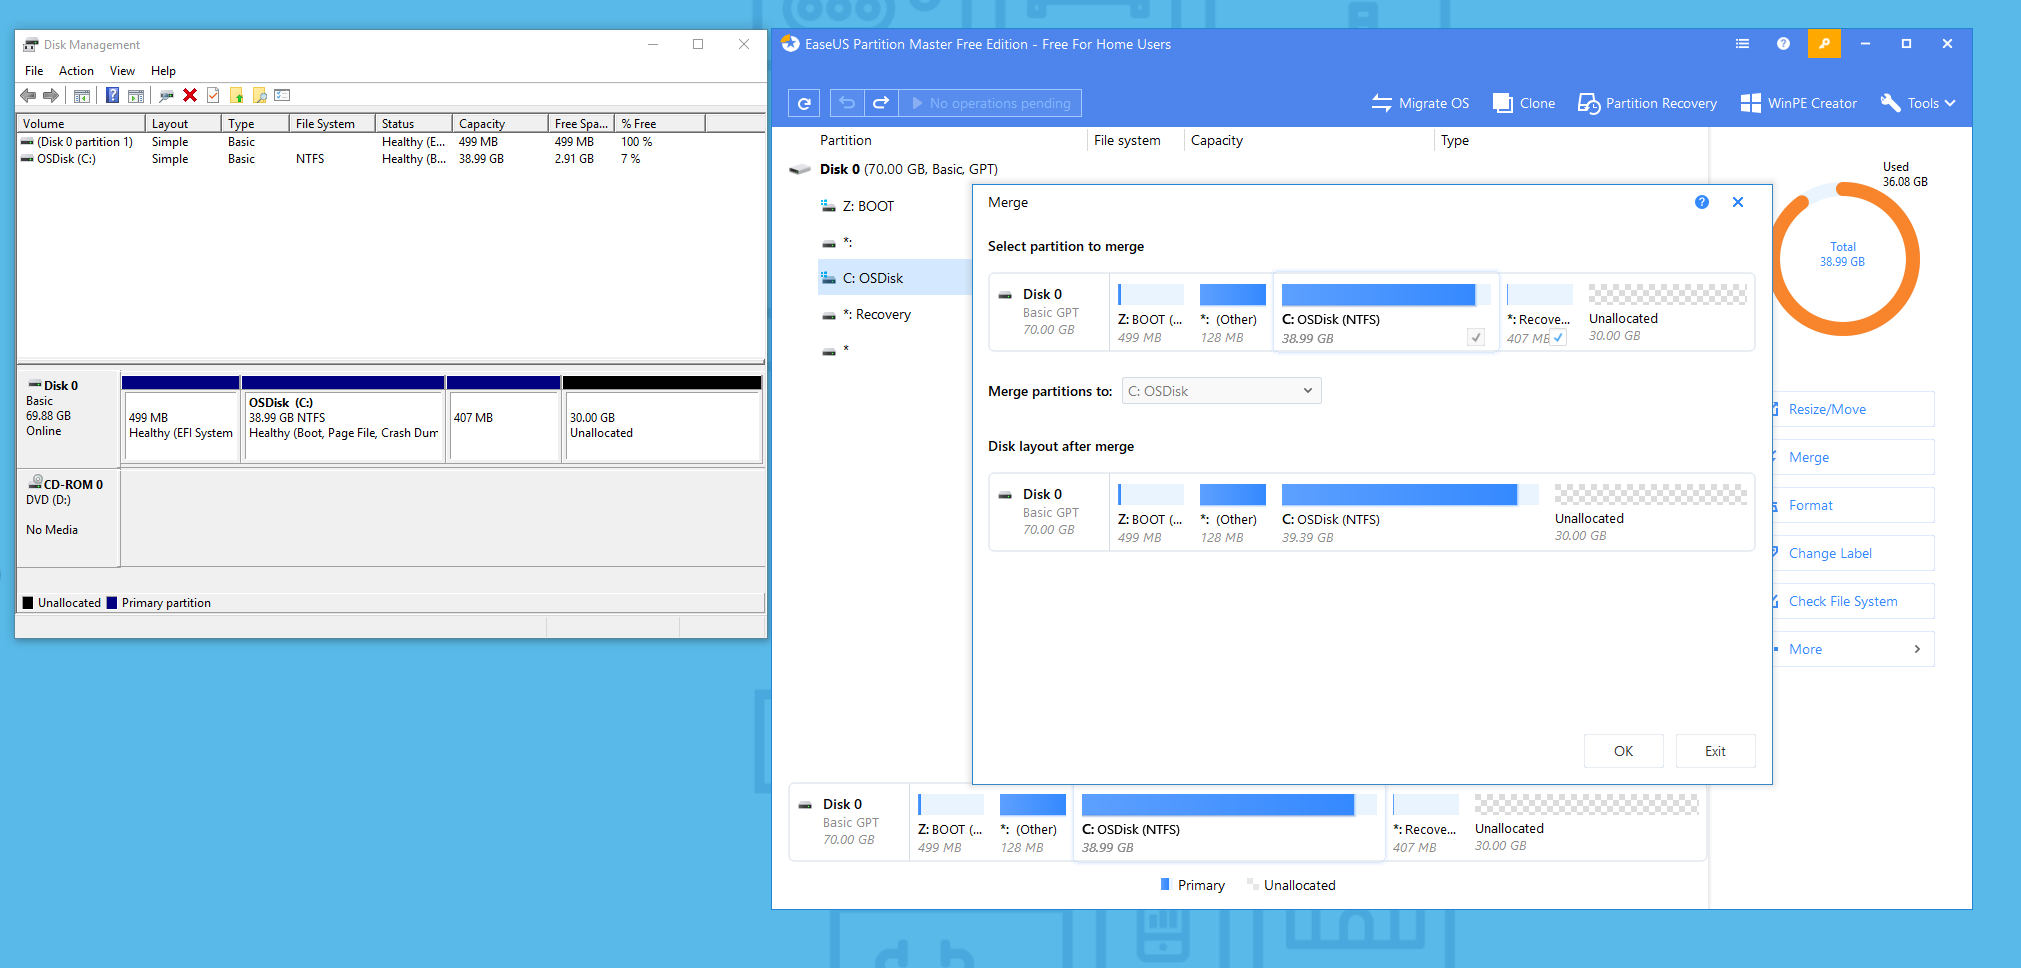The image size is (2021, 968).
Task: Open the Migrate OS tool
Action: click(1420, 102)
